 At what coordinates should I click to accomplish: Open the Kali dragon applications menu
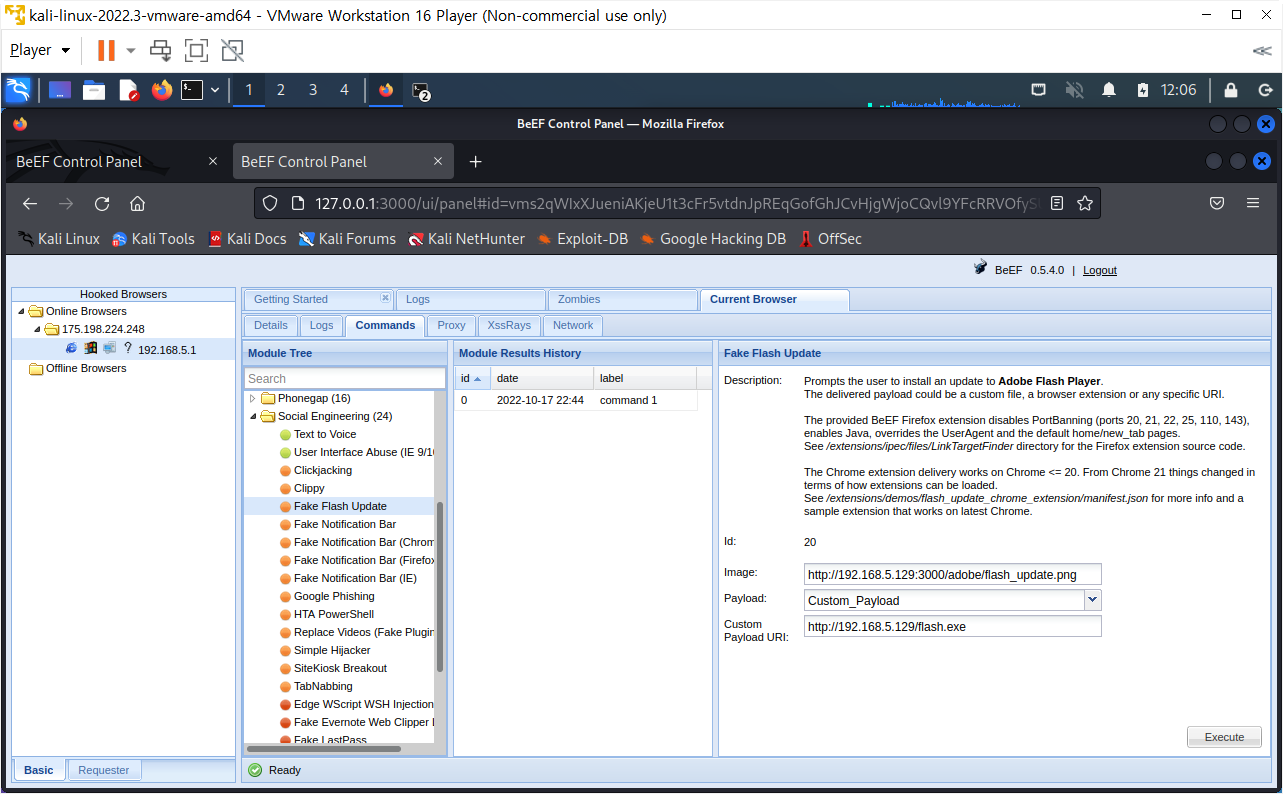tap(18, 90)
